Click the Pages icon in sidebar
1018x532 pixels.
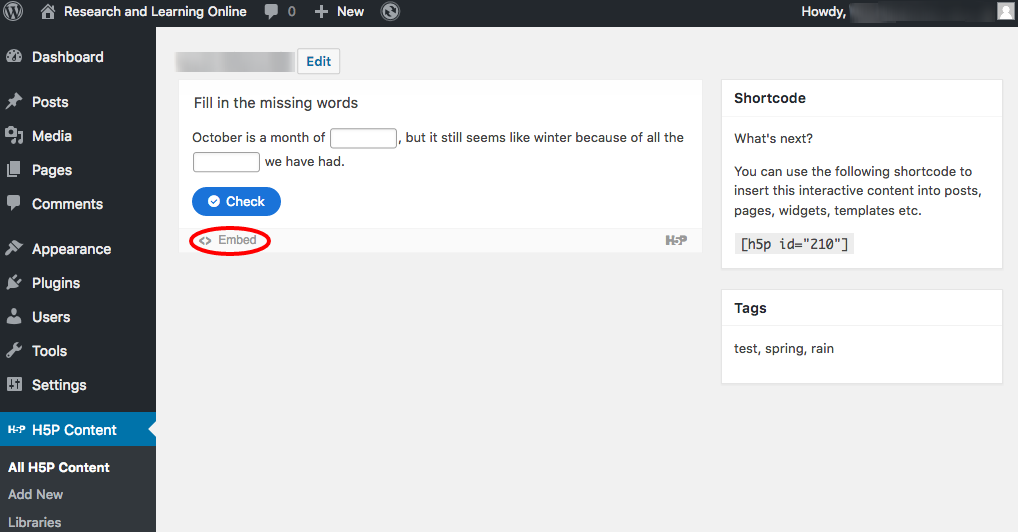coord(14,170)
